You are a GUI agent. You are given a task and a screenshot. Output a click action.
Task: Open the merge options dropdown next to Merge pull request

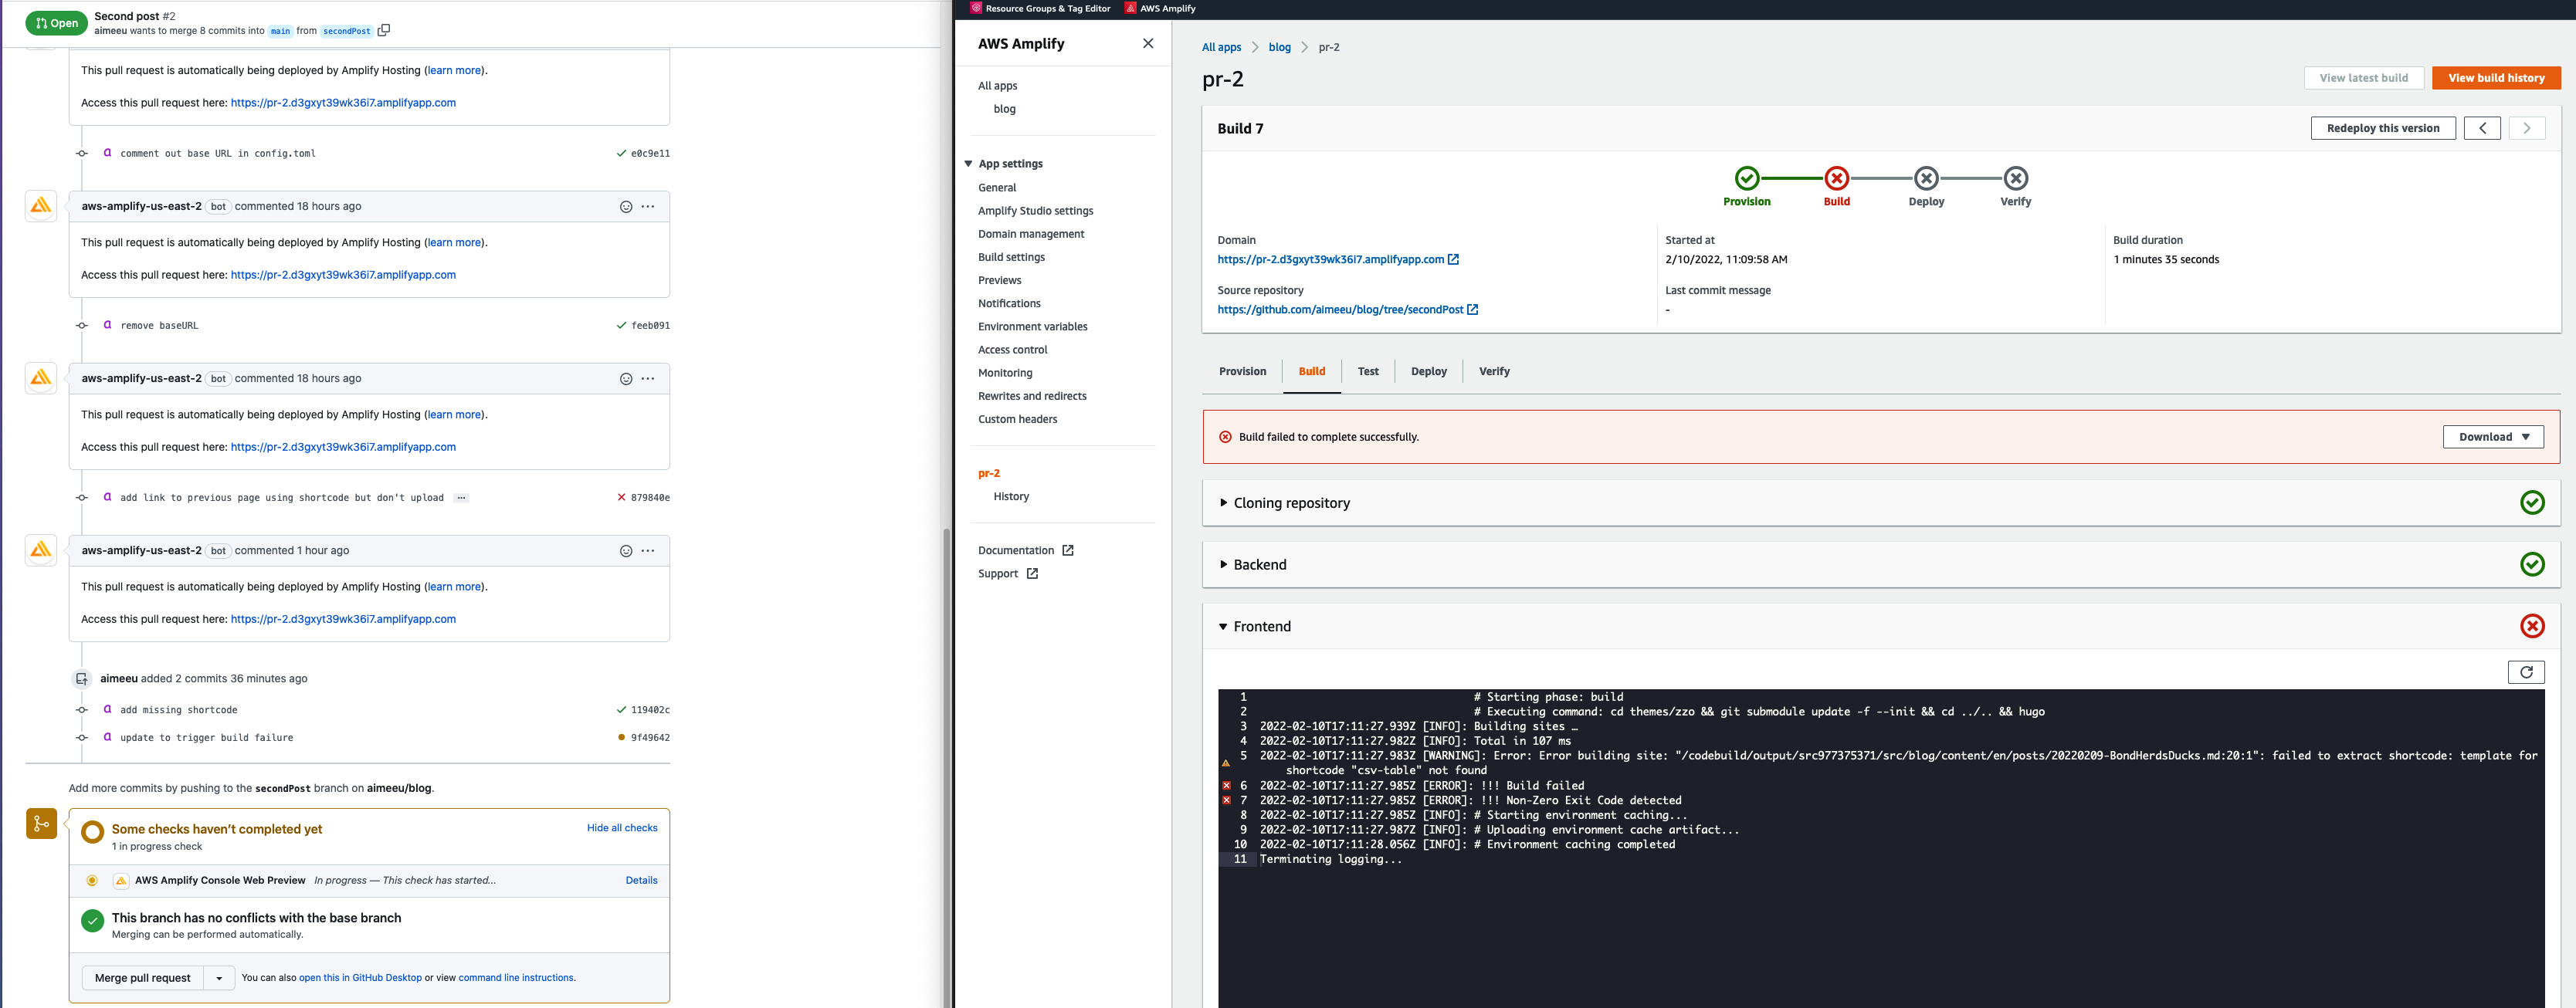[x=219, y=978]
